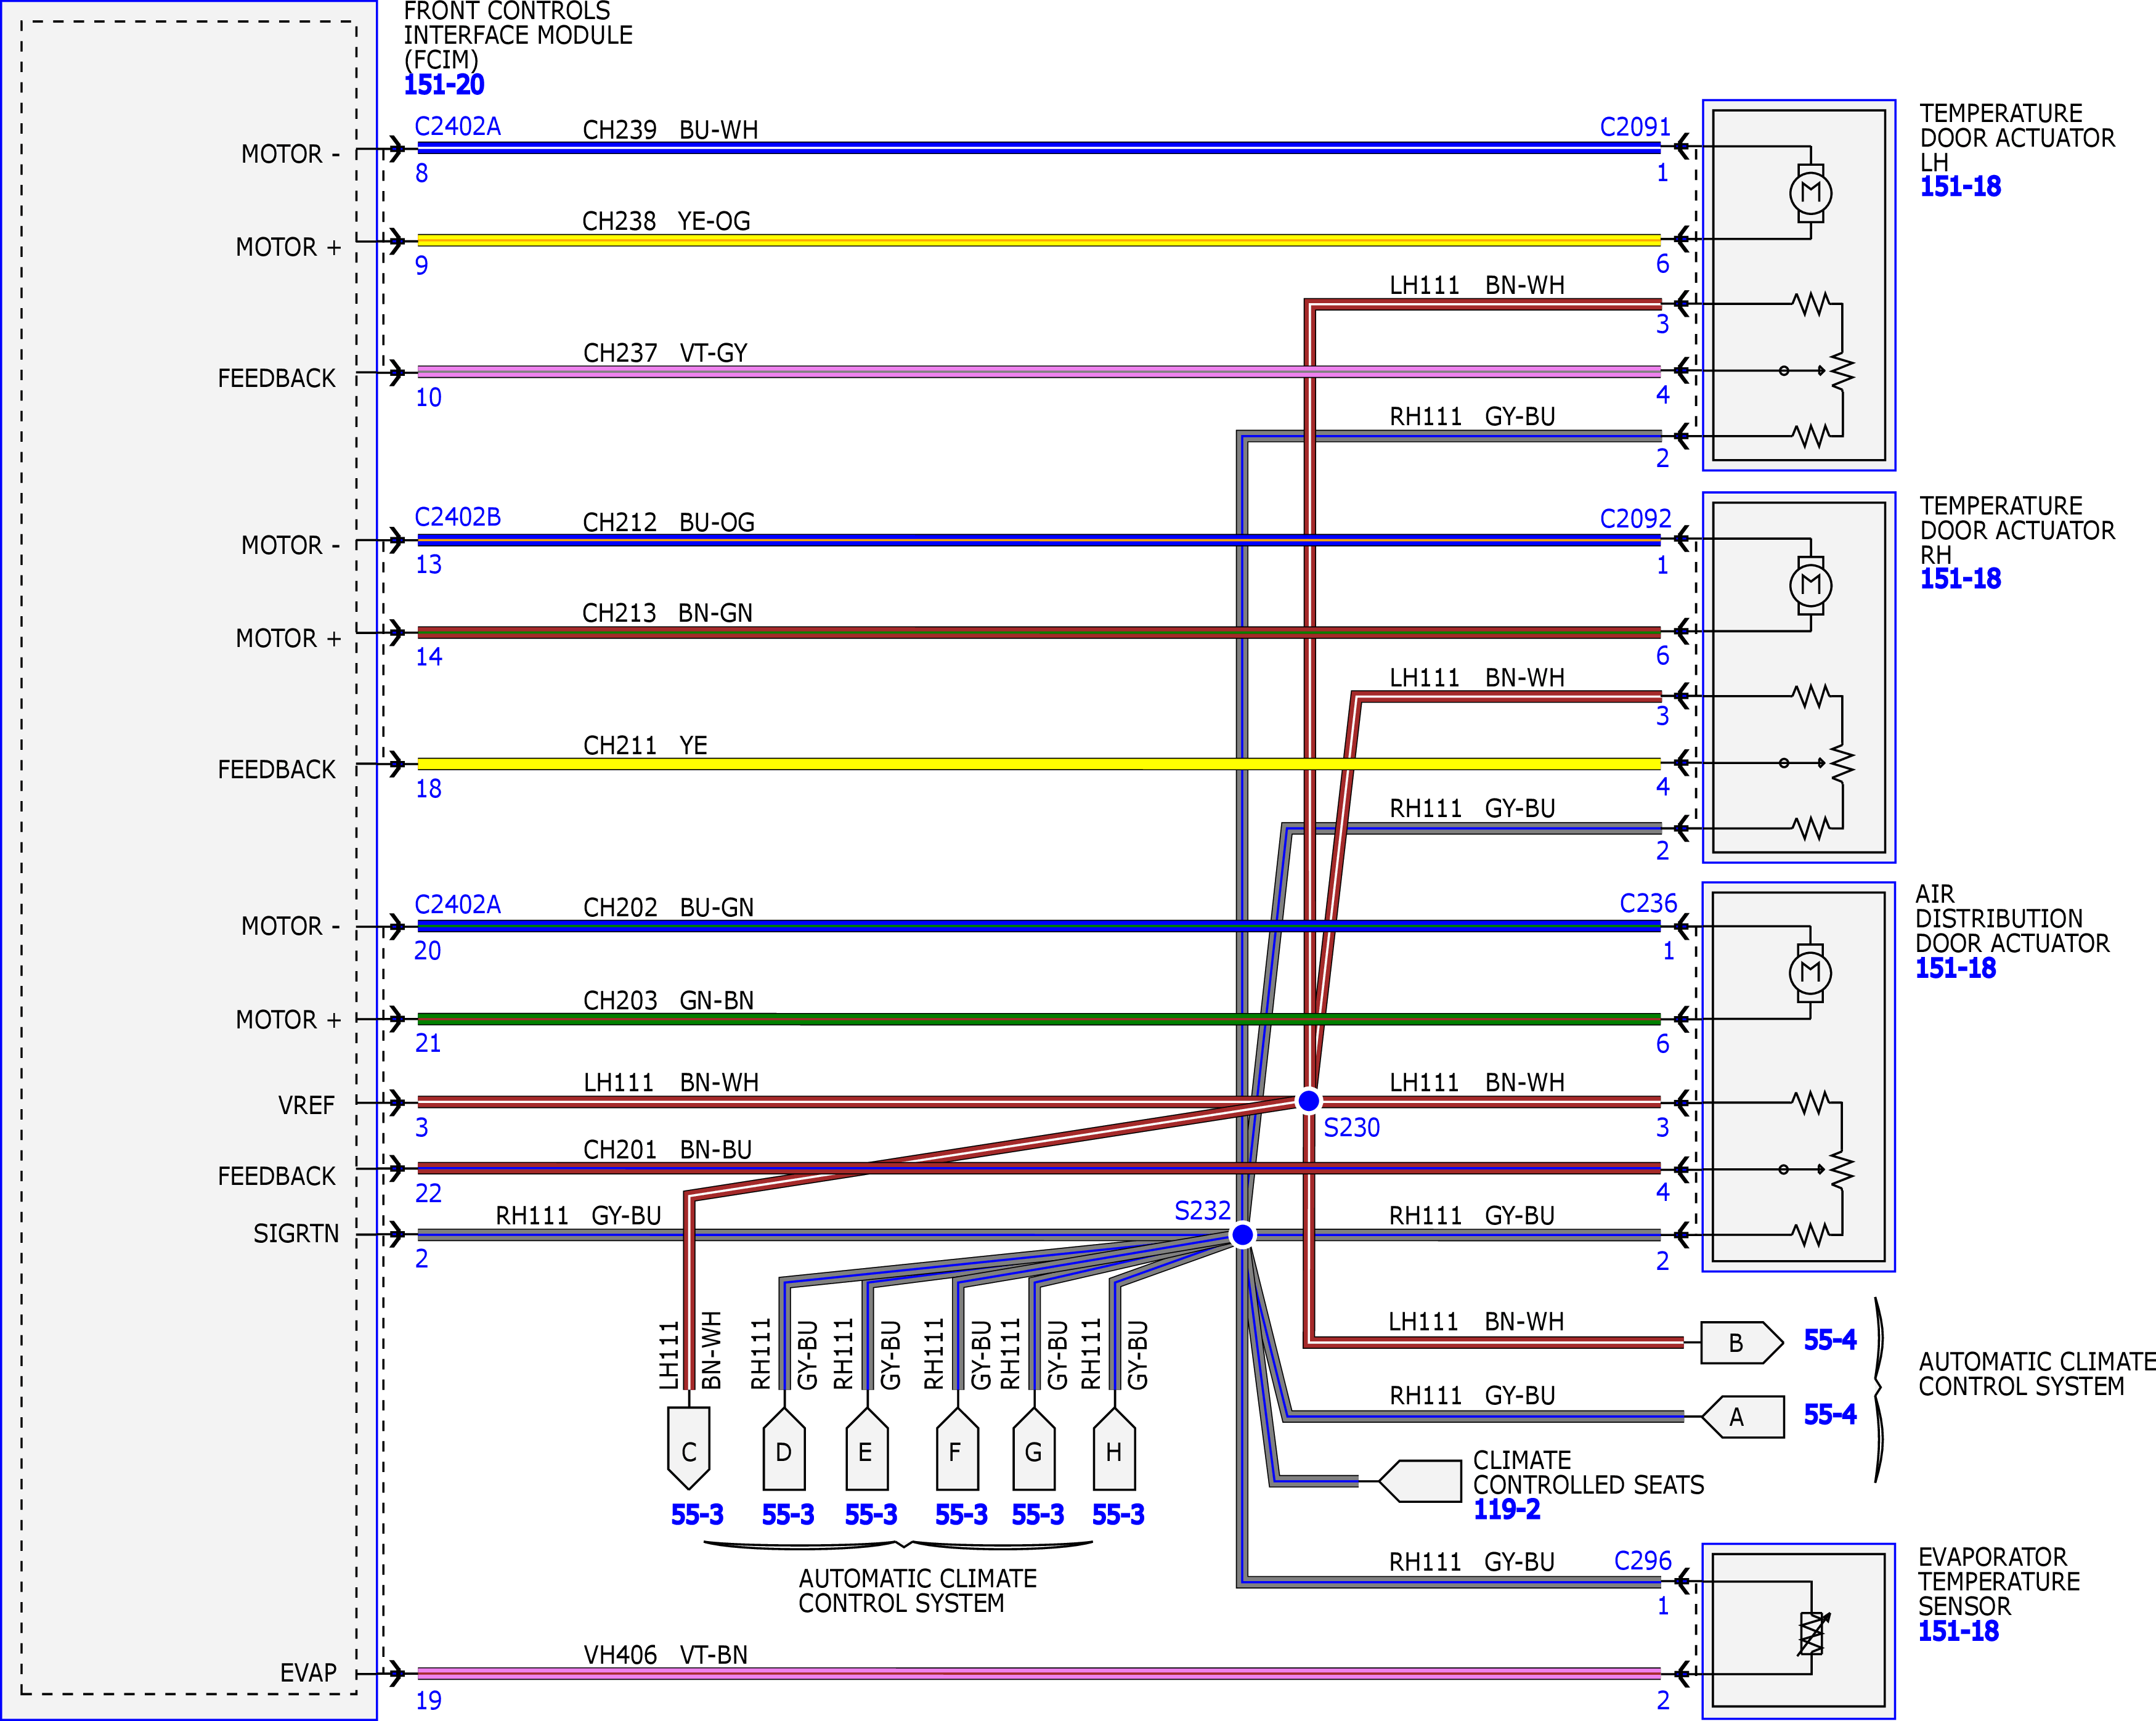
Task: Click the Climate Controlled Seats connector symbol
Action: click(x=1420, y=1481)
